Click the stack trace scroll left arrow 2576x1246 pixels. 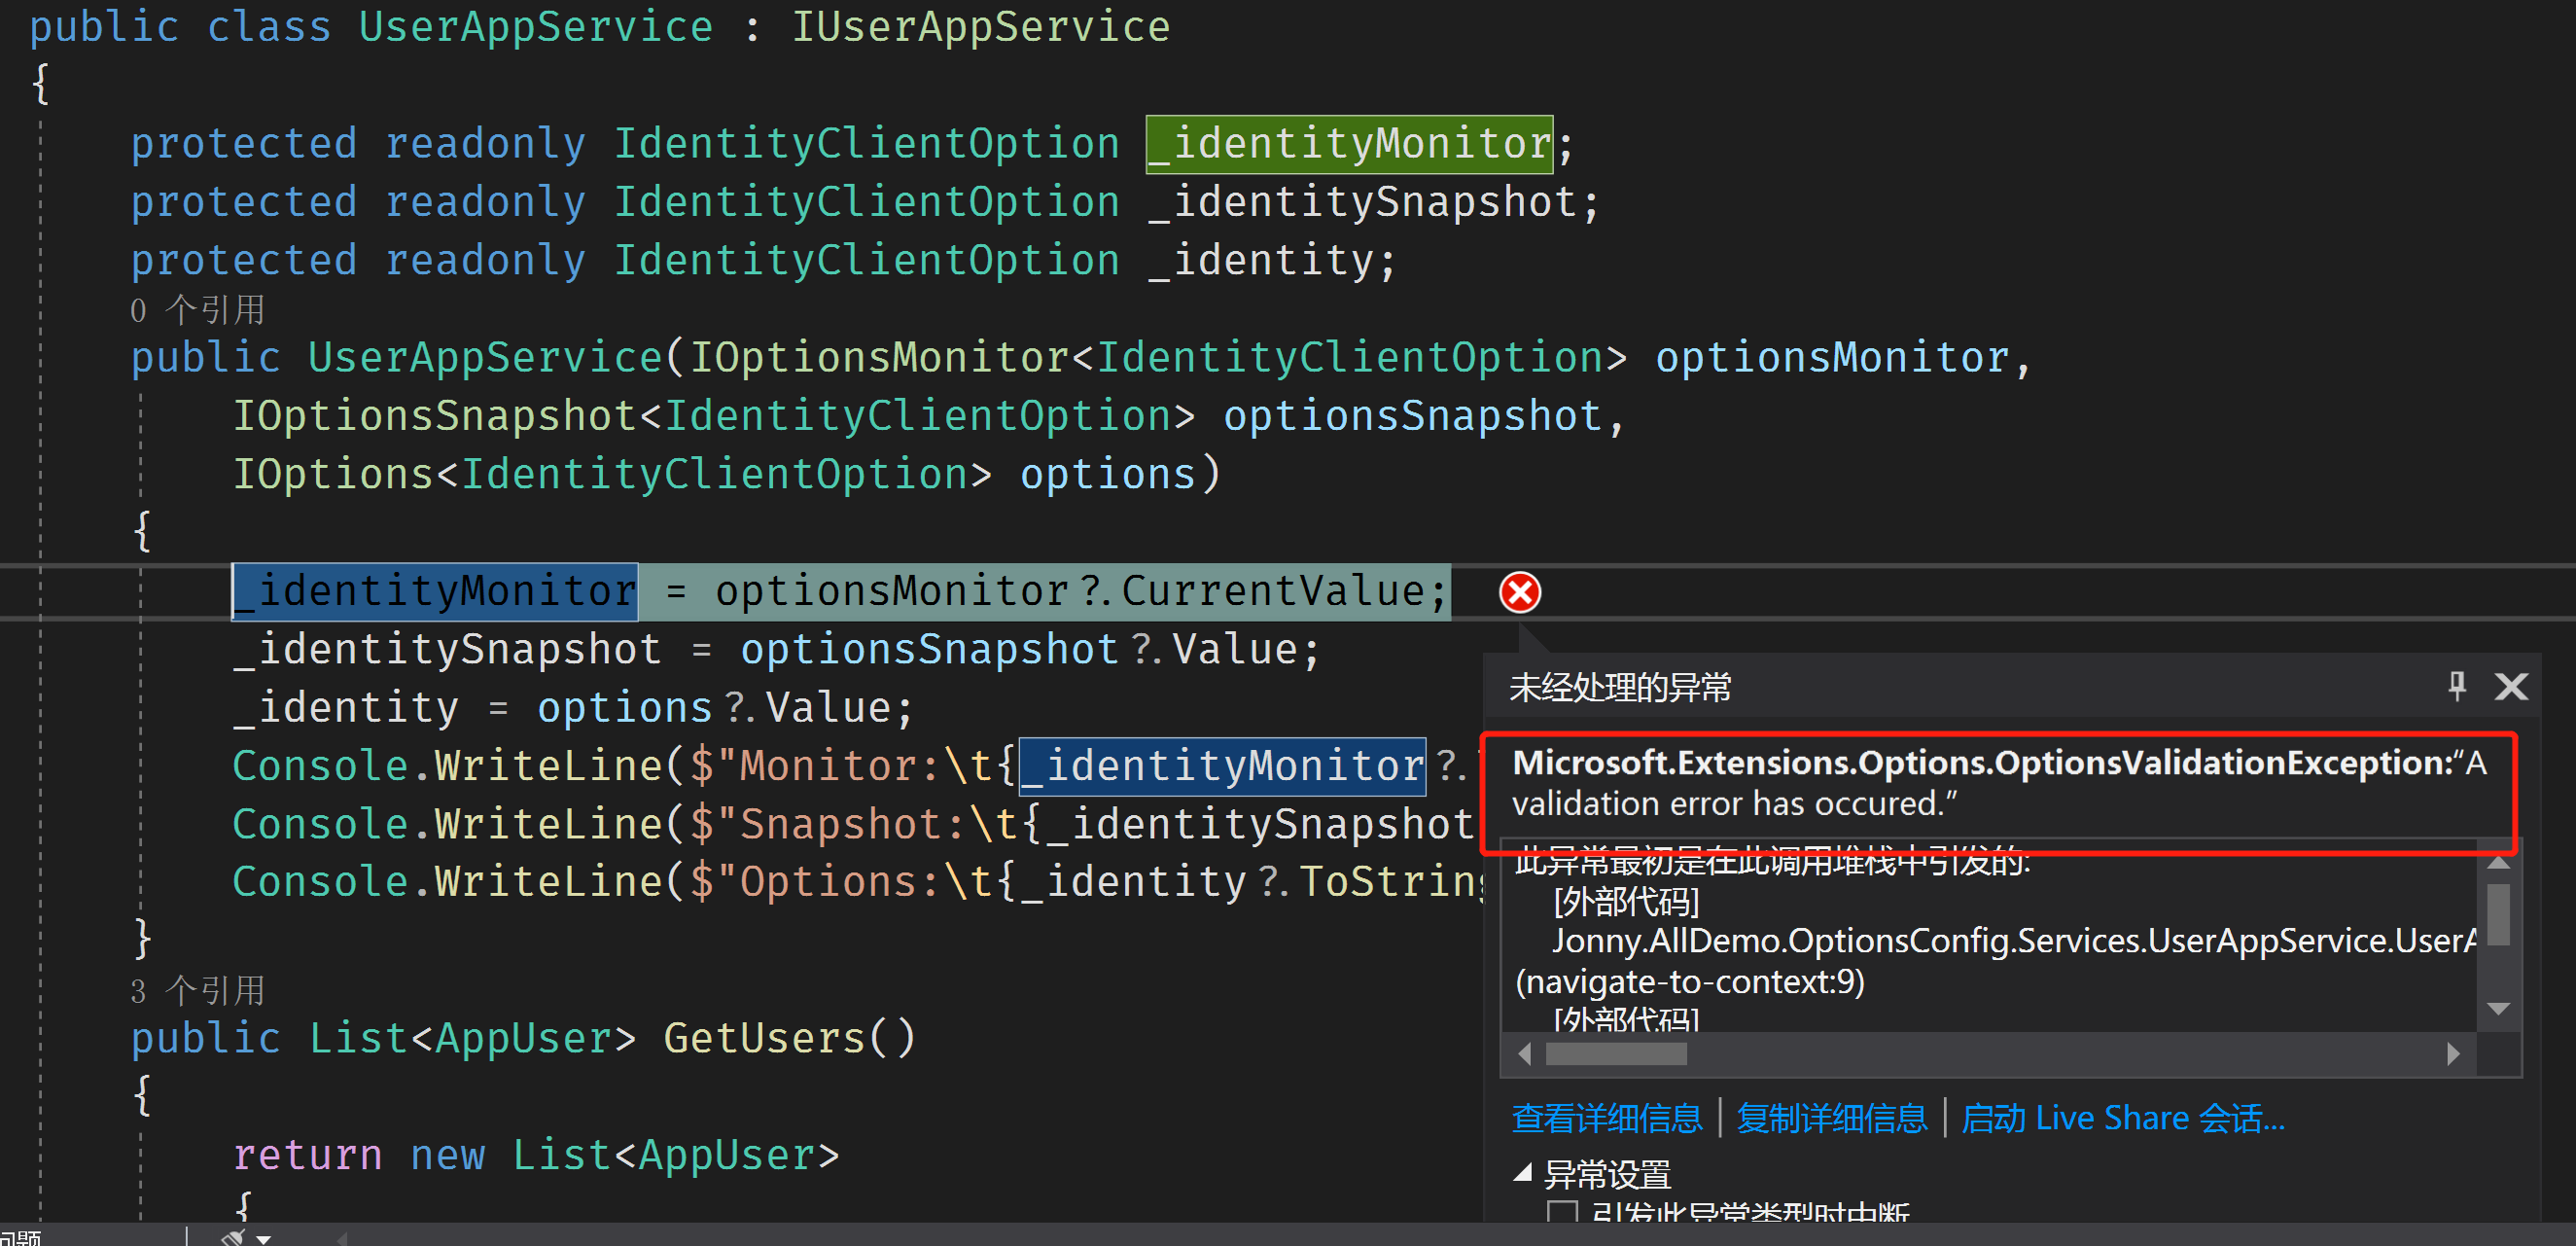tap(1524, 1054)
